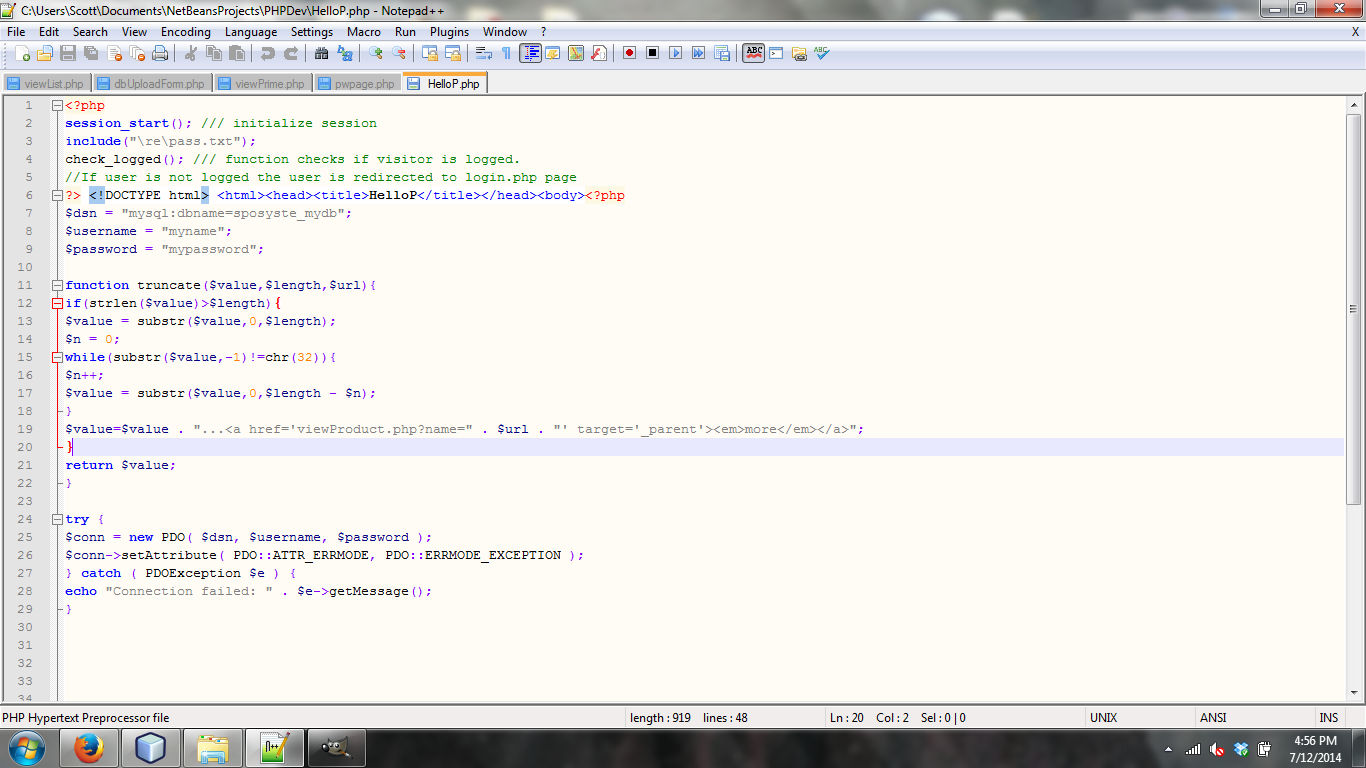Toggle INS insert mode in status bar
This screenshot has width=1366, height=768.
tap(1328, 717)
